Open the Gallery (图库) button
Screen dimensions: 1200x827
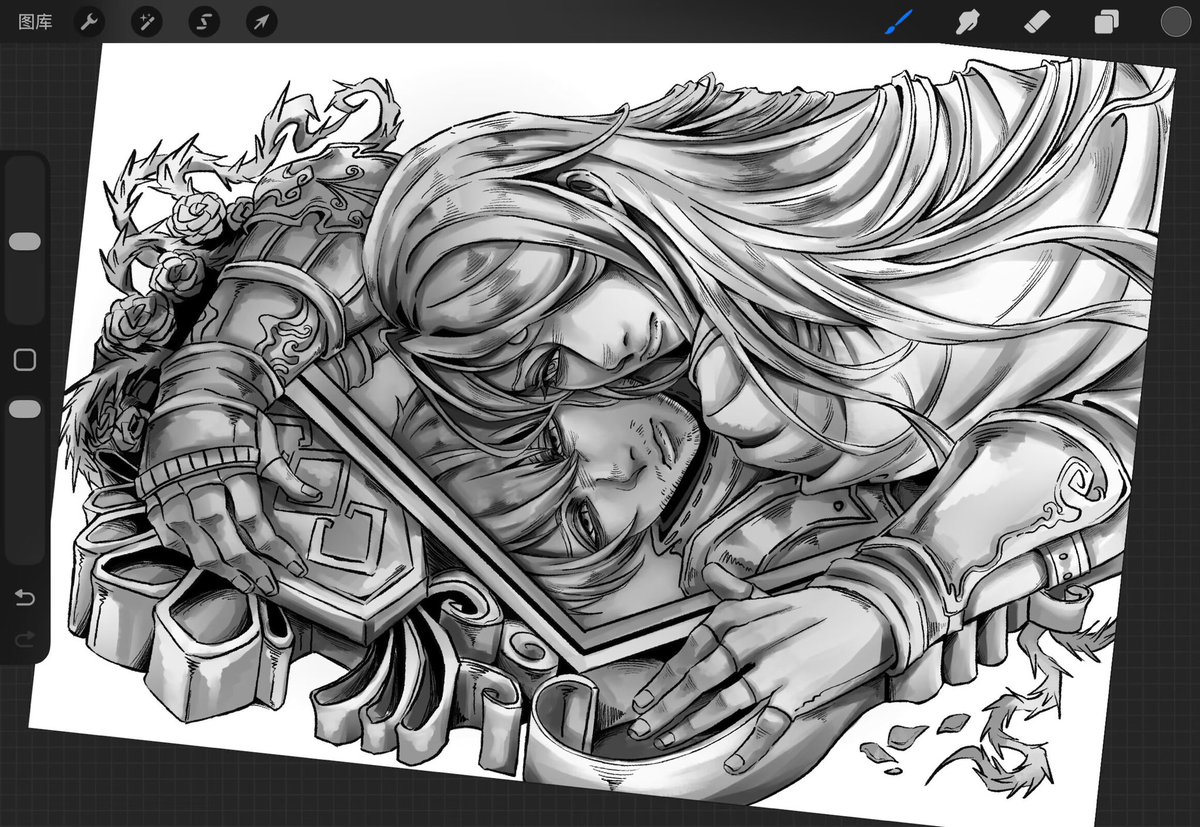tap(35, 21)
